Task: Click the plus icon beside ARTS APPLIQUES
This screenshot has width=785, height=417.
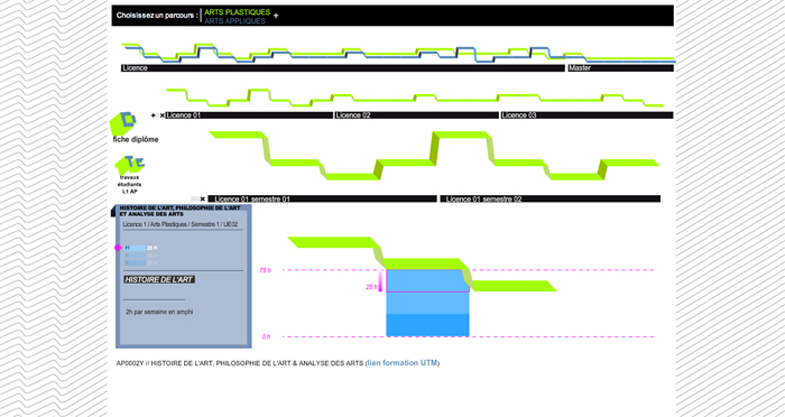Action: (x=276, y=16)
